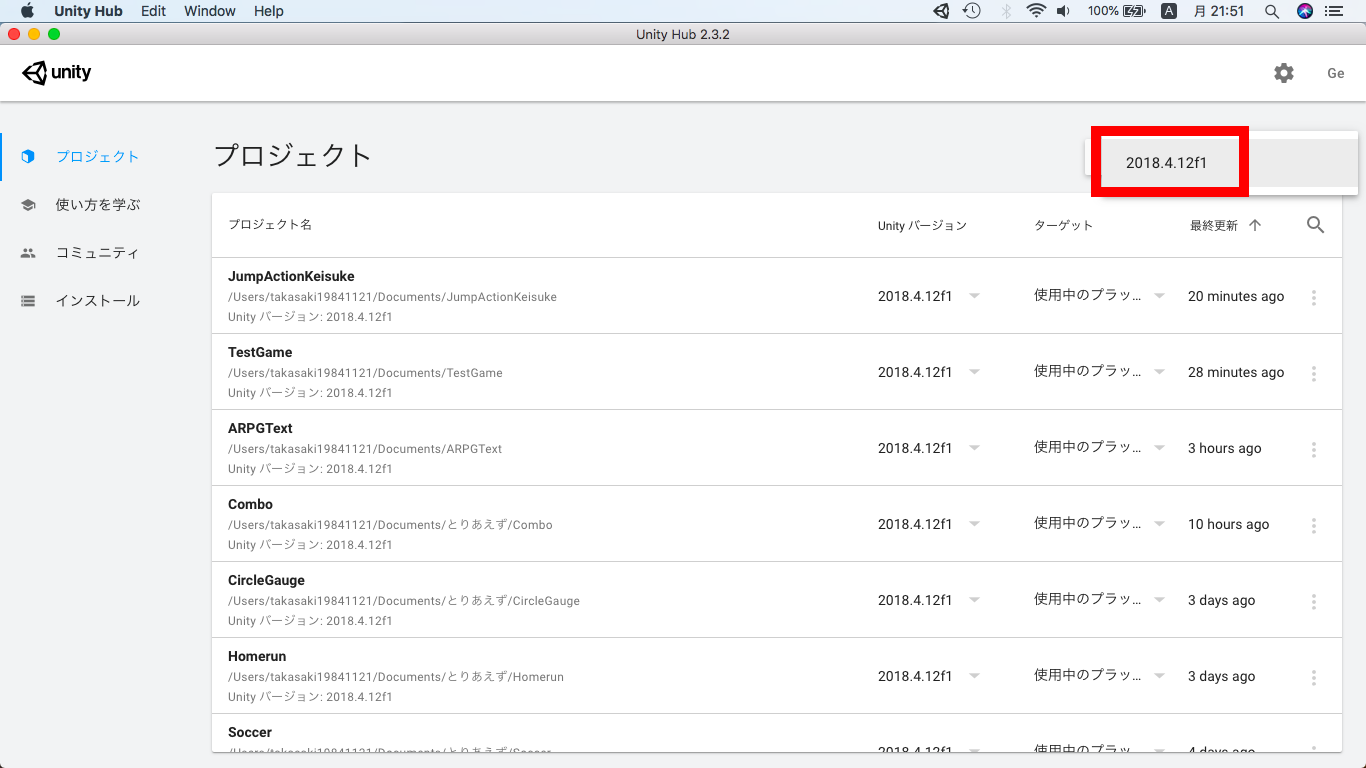Open more options for Combo project

point(1314,525)
